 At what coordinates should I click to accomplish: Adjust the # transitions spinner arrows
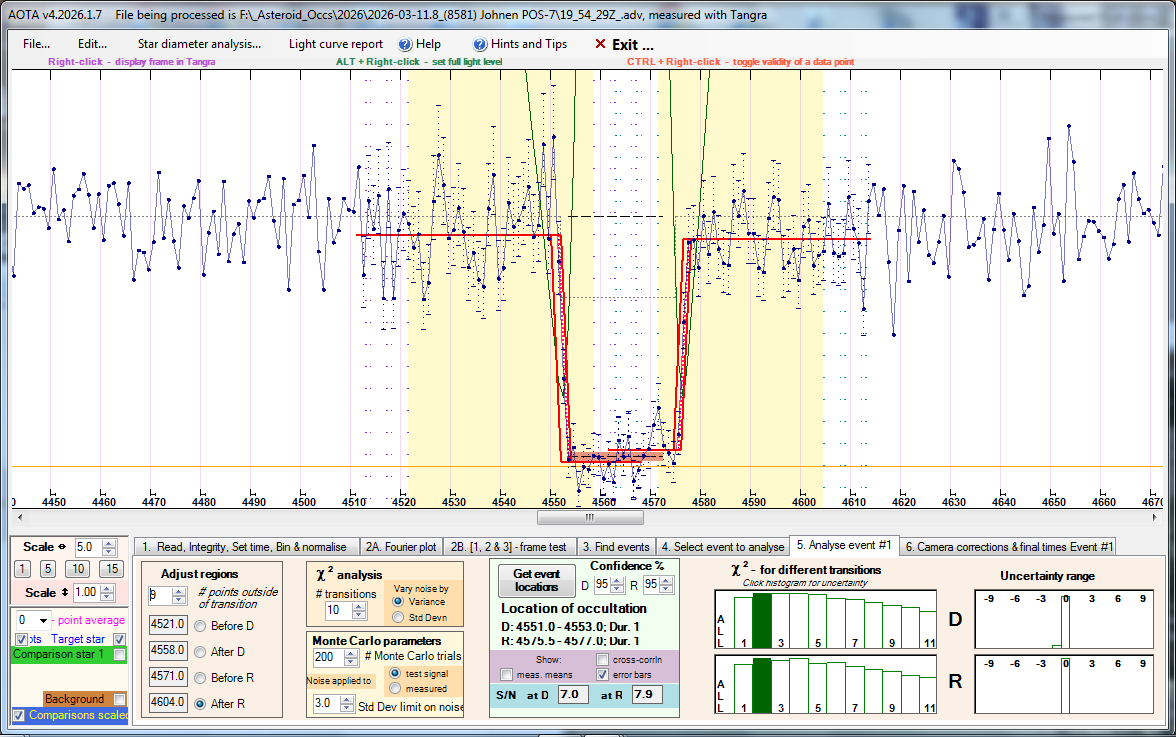coord(359,610)
